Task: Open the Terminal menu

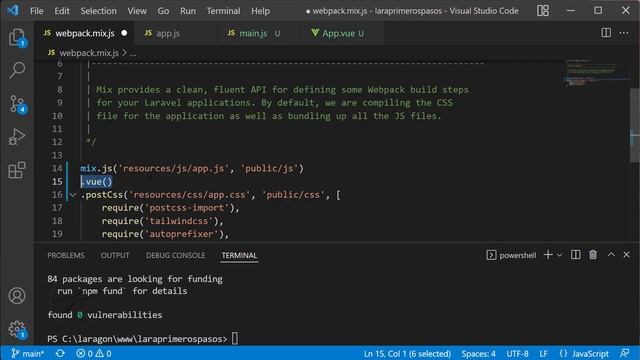Action: tap(223, 11)
